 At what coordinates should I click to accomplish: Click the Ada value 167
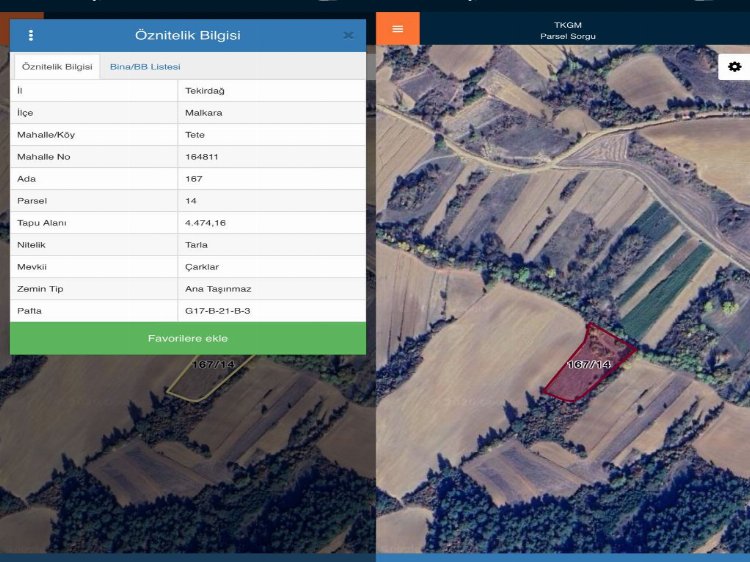[x=194, y=179]
